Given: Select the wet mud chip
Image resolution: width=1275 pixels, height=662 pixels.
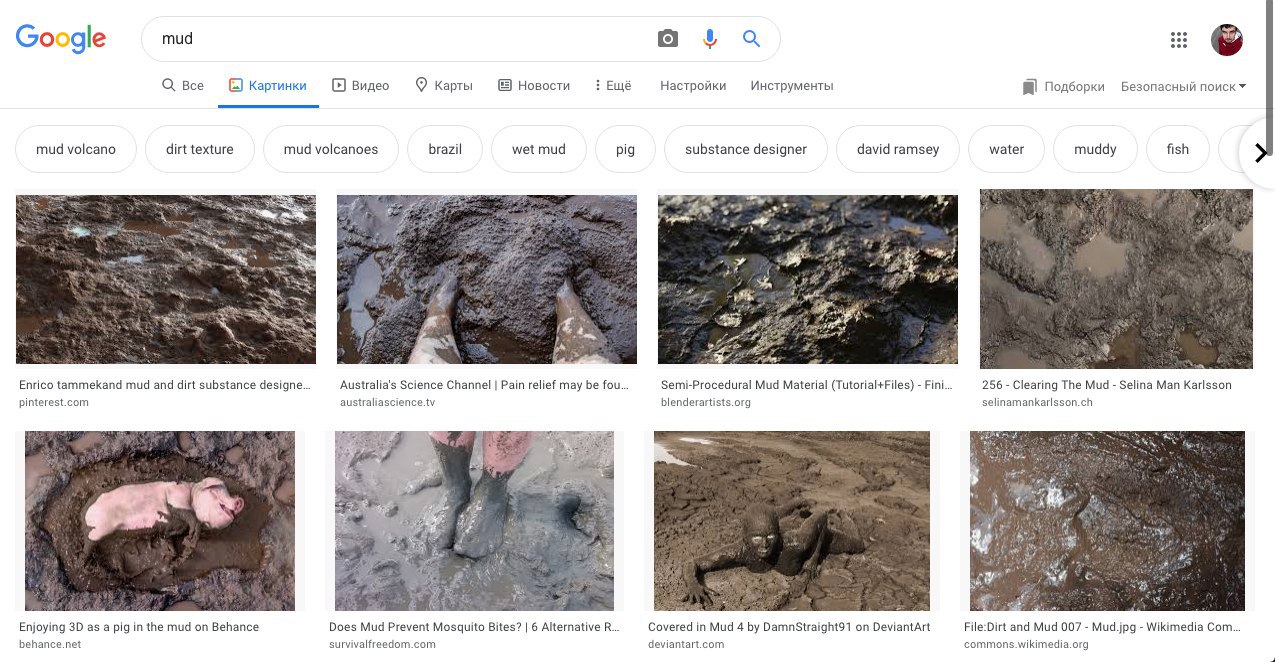Looking at the screenshot, I should coord(539,149).
